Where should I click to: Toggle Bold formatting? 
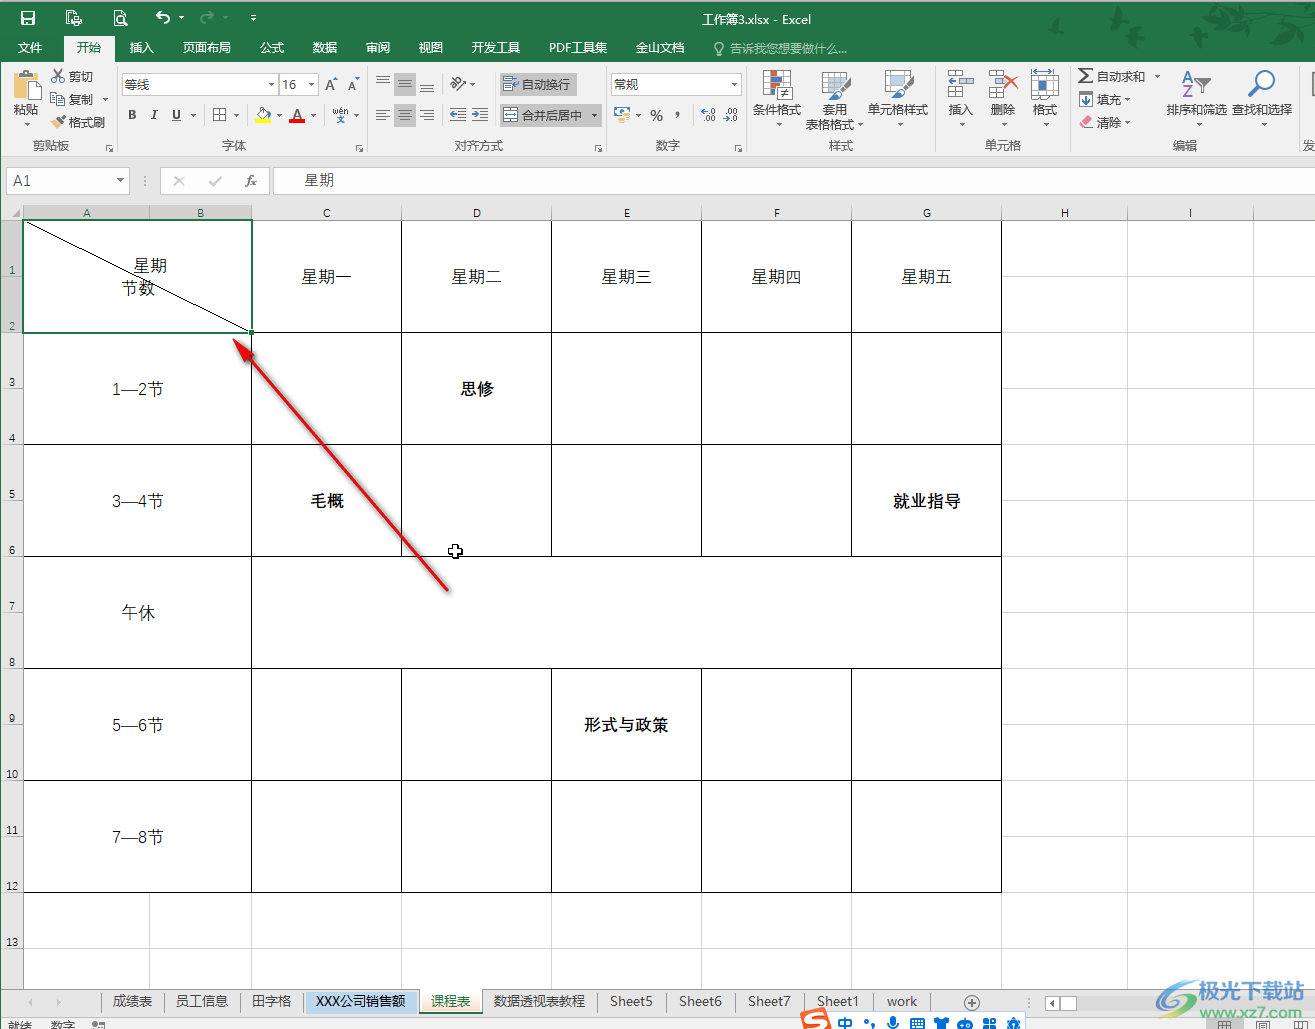(x=132, y=115)
